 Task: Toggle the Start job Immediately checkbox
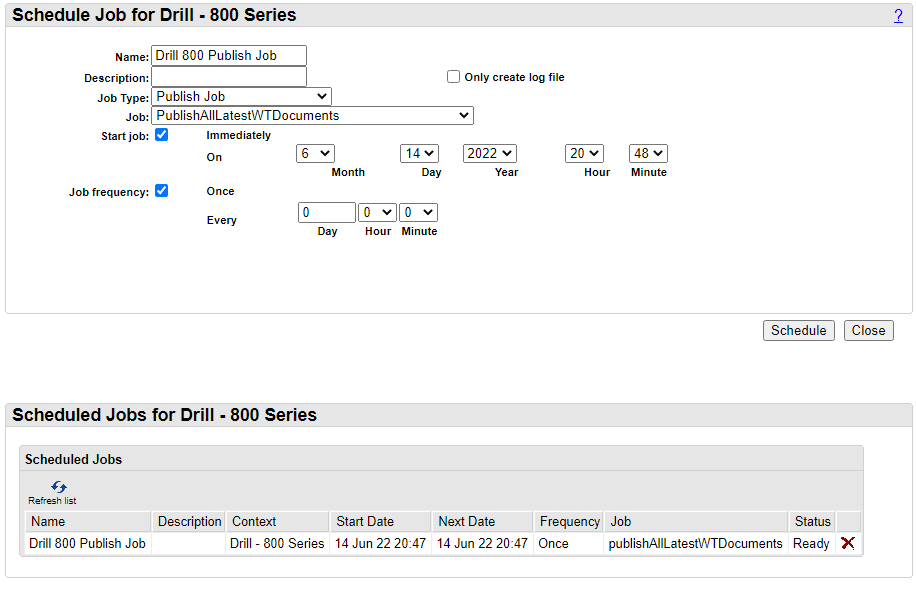(162, 135)
